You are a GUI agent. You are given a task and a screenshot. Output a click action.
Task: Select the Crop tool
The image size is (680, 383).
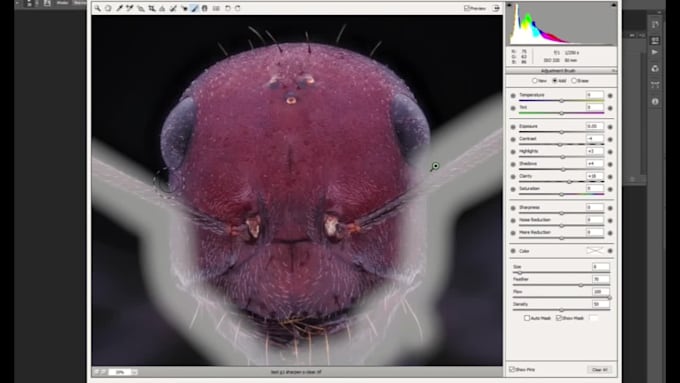pyautogui.click(x=152, y=8)
